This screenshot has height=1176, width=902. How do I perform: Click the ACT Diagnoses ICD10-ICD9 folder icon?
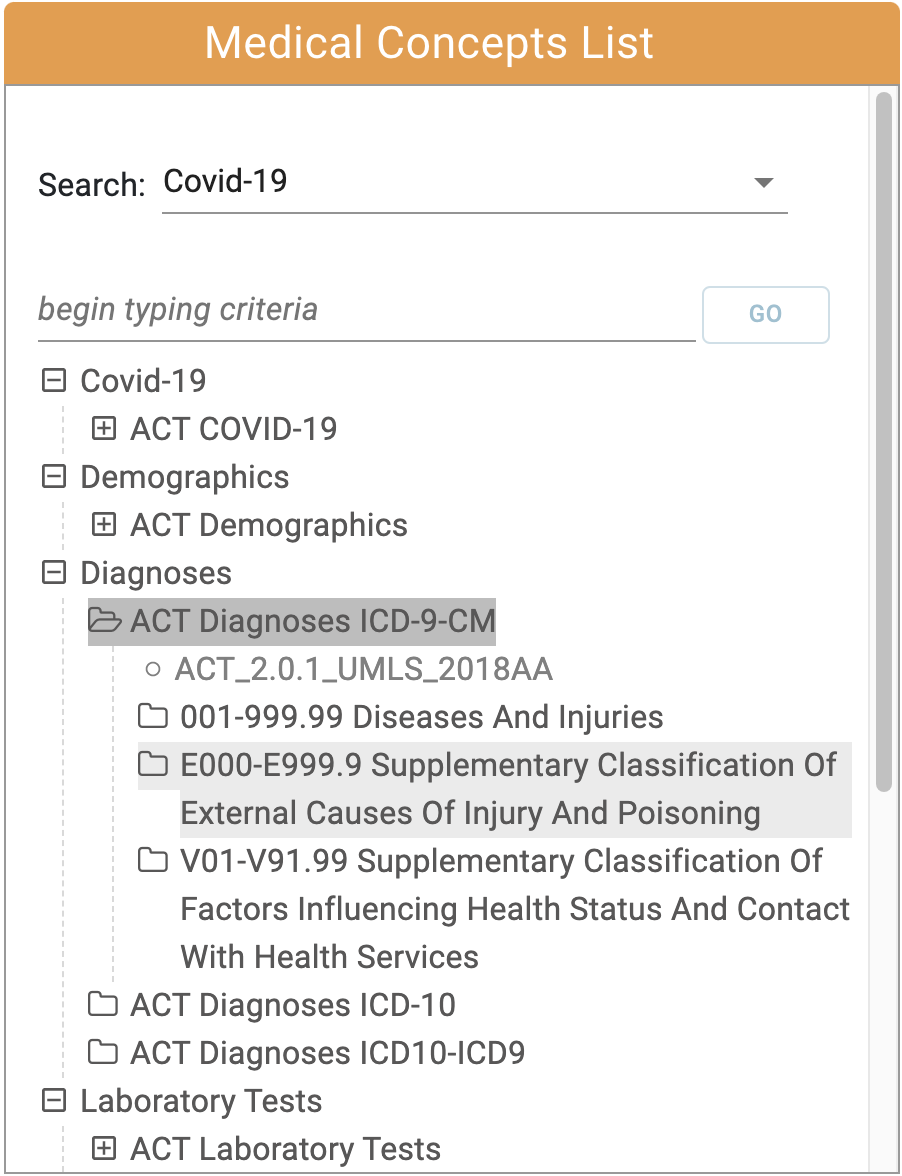click(x=102, y=1053)
